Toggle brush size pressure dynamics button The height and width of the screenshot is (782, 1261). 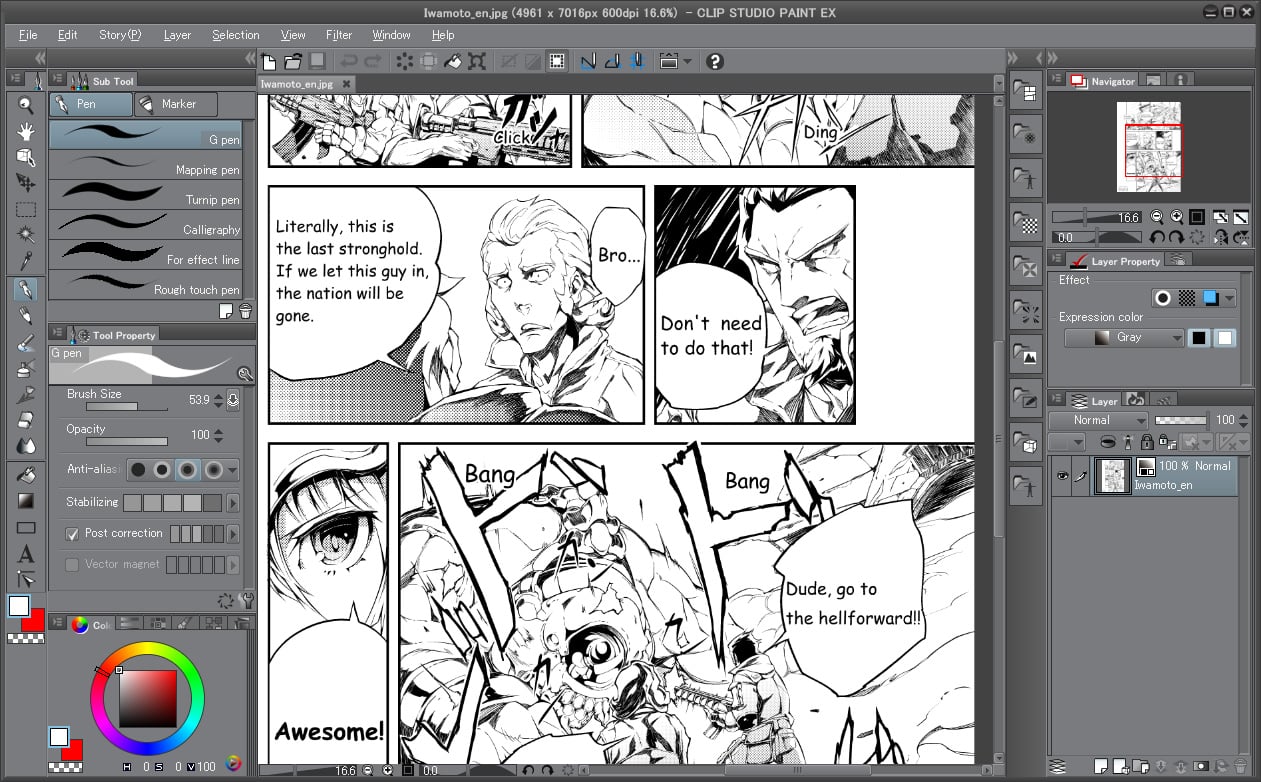[x=234, y=400]
